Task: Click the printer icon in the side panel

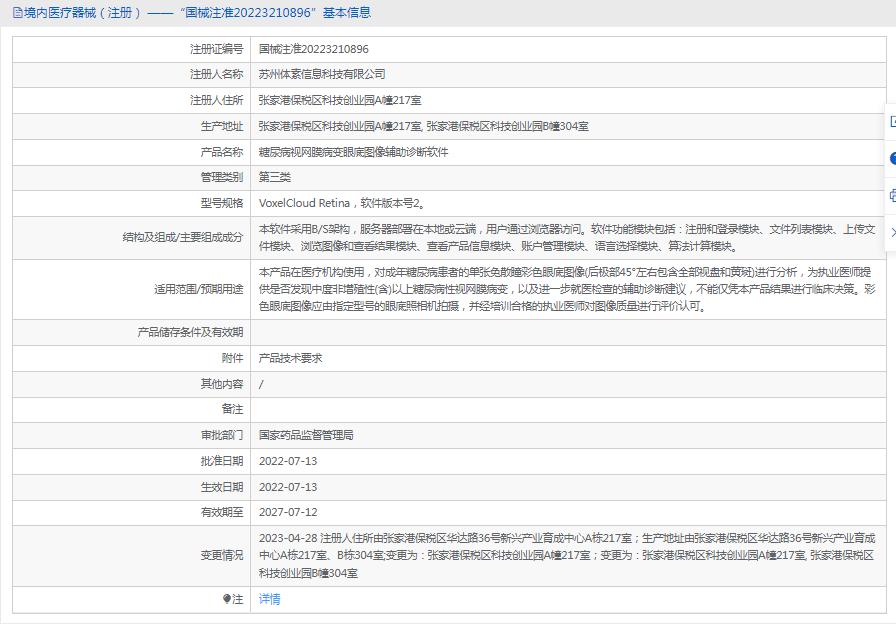Action: pos(893,196)
